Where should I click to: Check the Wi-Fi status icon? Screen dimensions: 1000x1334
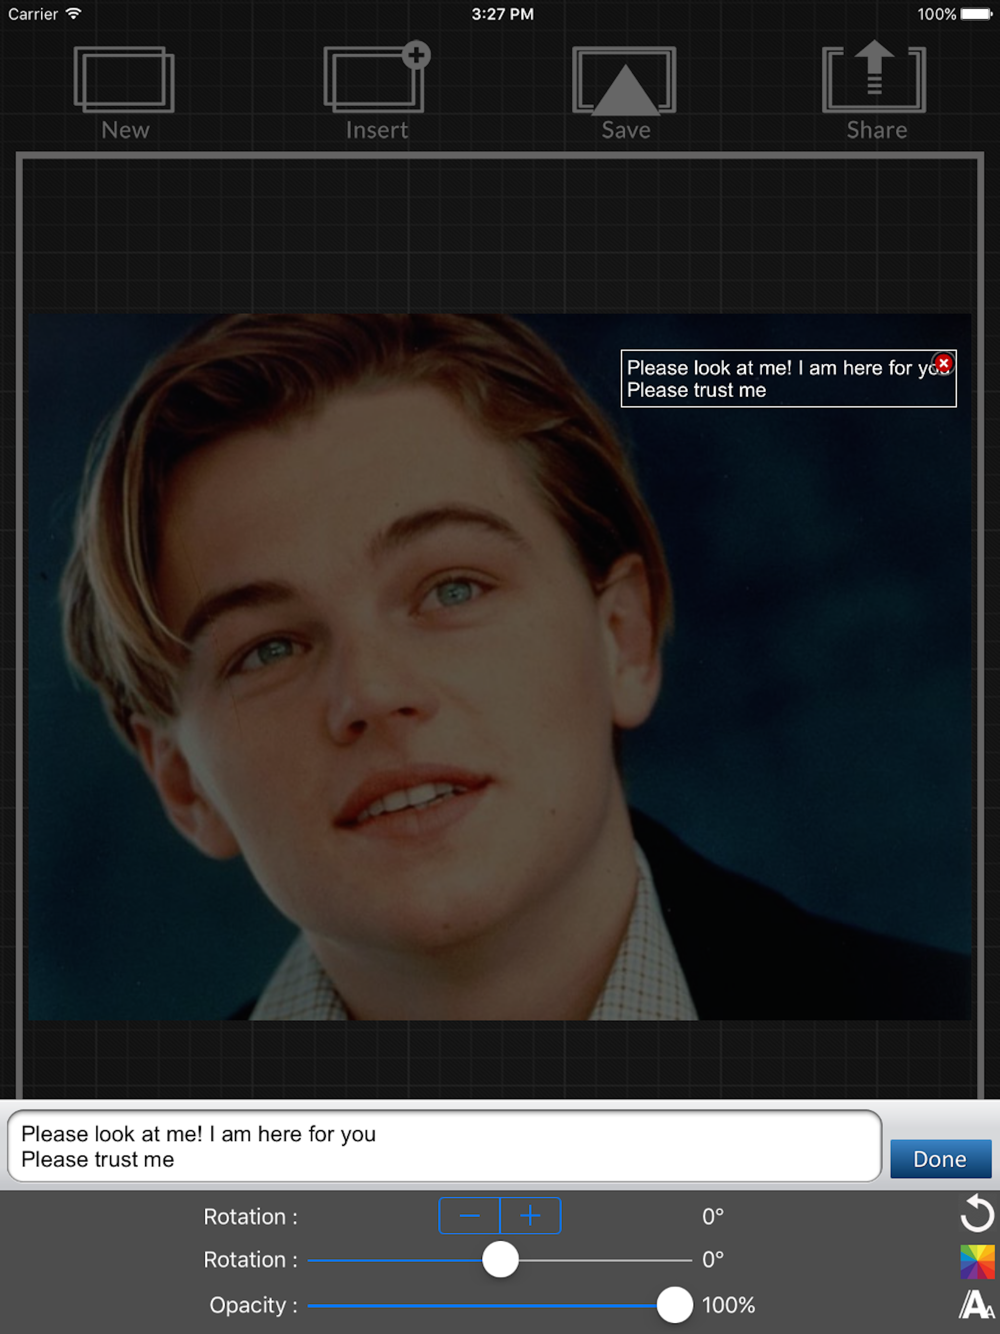click(x=73, y=13)
